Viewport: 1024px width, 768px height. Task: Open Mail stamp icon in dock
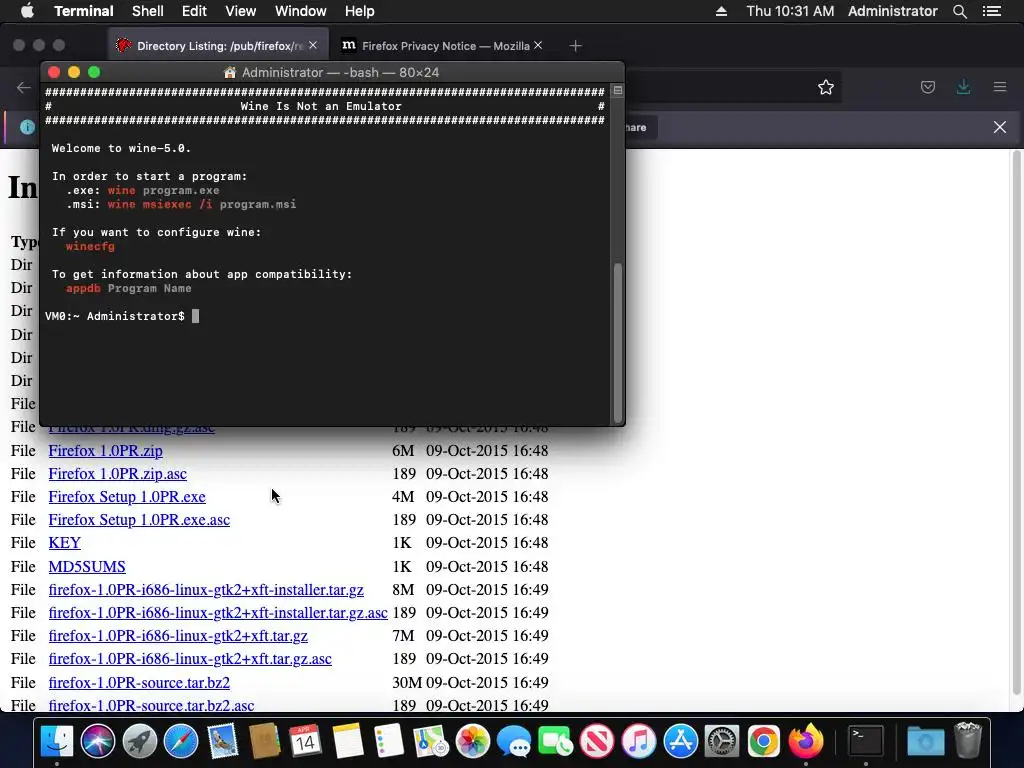[223, 741]
